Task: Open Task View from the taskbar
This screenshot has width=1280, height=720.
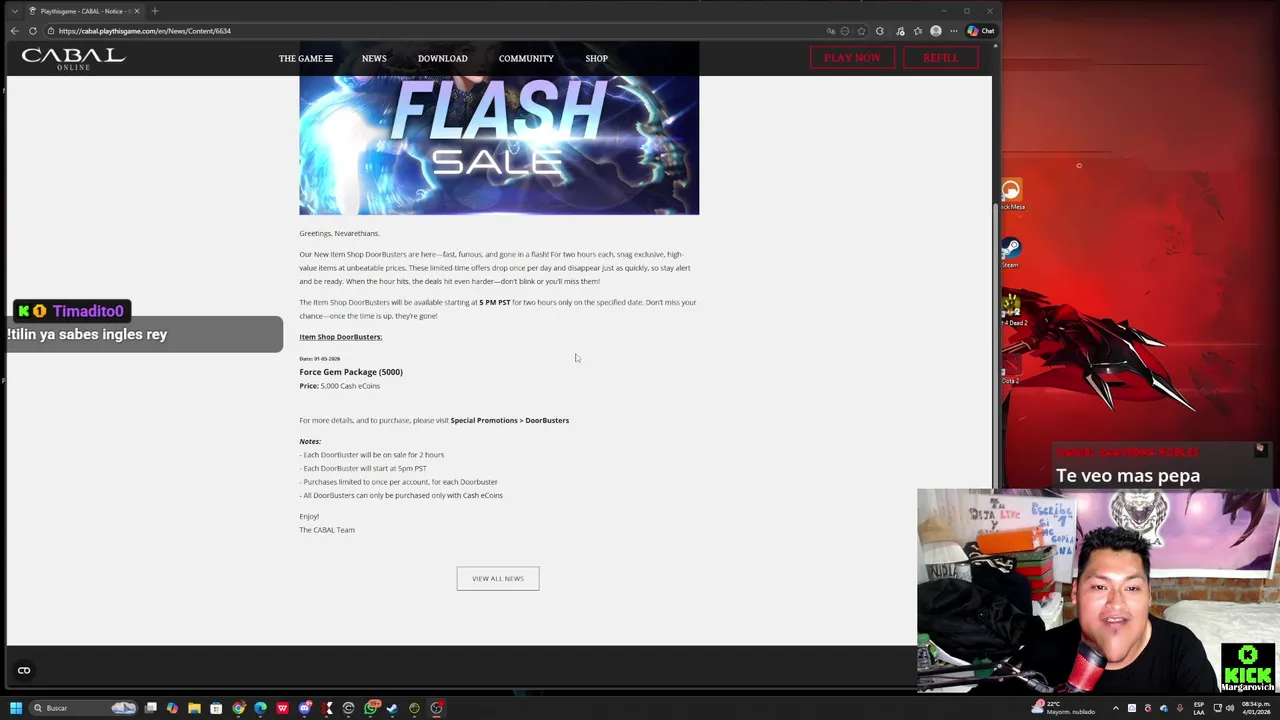Action: [x=151, y=708]
